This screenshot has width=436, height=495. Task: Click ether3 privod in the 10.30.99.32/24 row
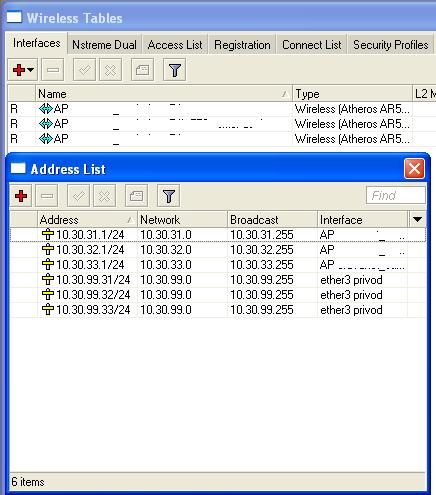pyautogui.click(x=351, y=295)
